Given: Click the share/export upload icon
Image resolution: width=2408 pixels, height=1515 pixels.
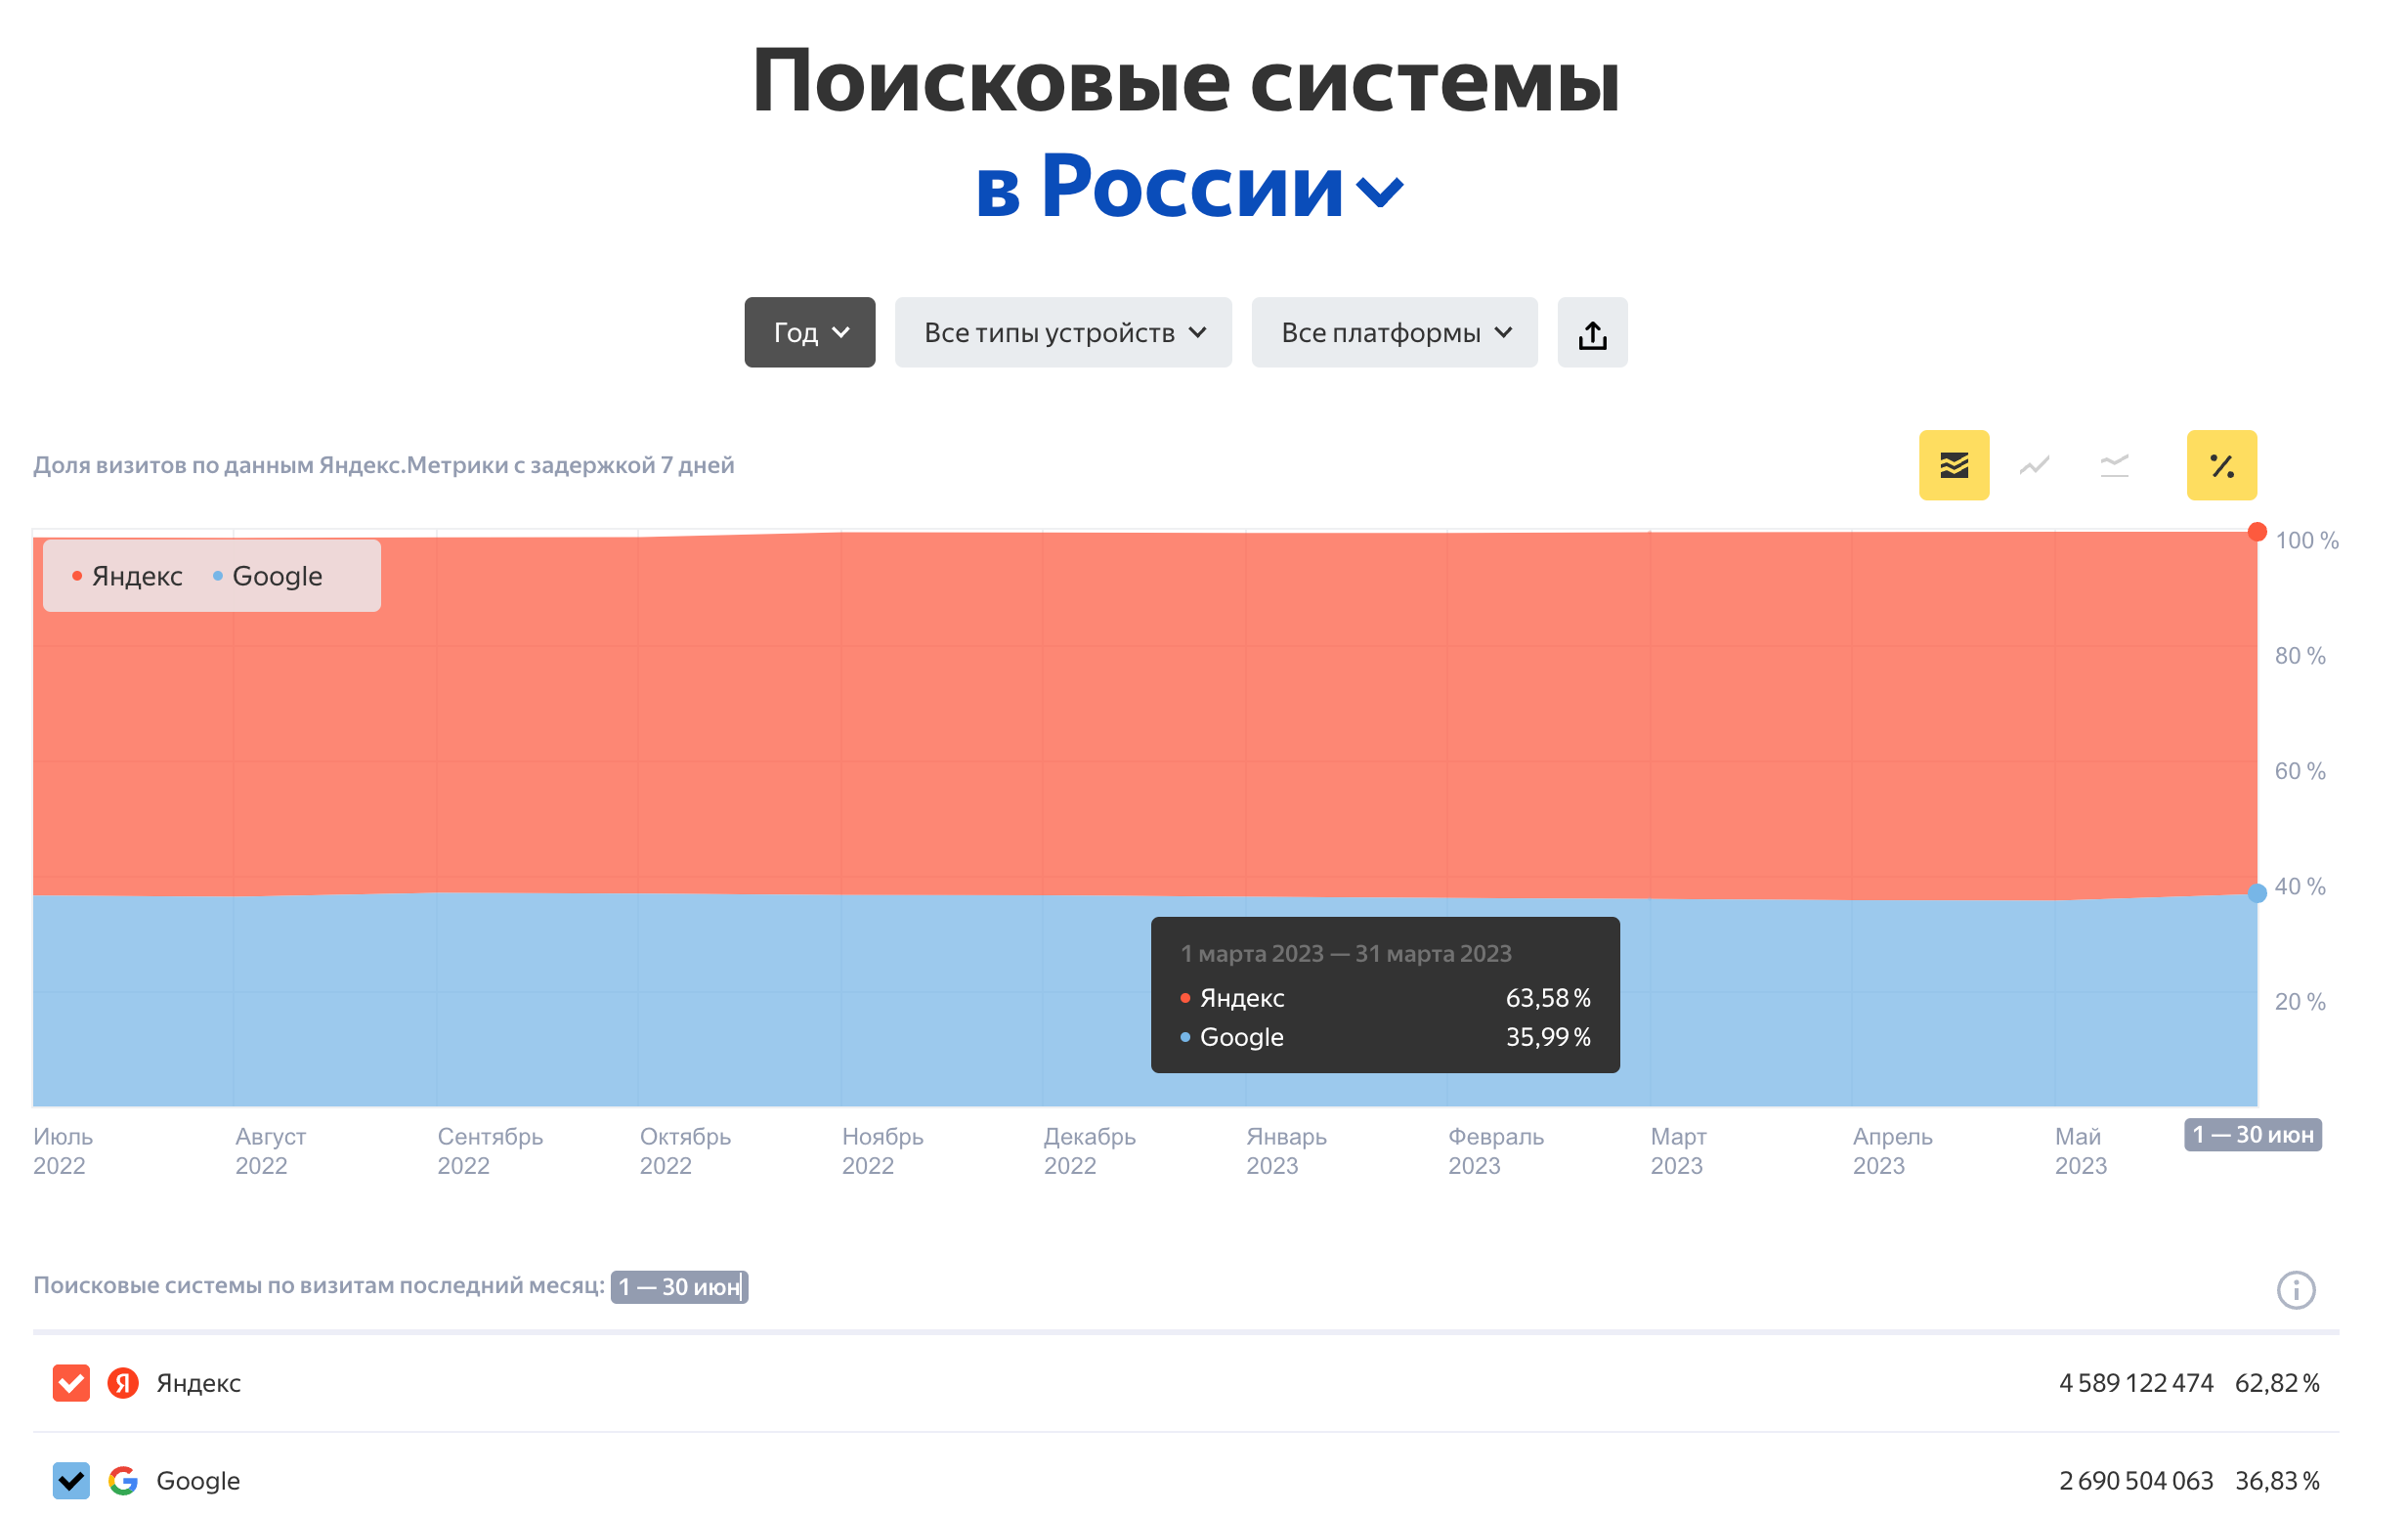Looking at the screenshot, I should [1592, 333].
